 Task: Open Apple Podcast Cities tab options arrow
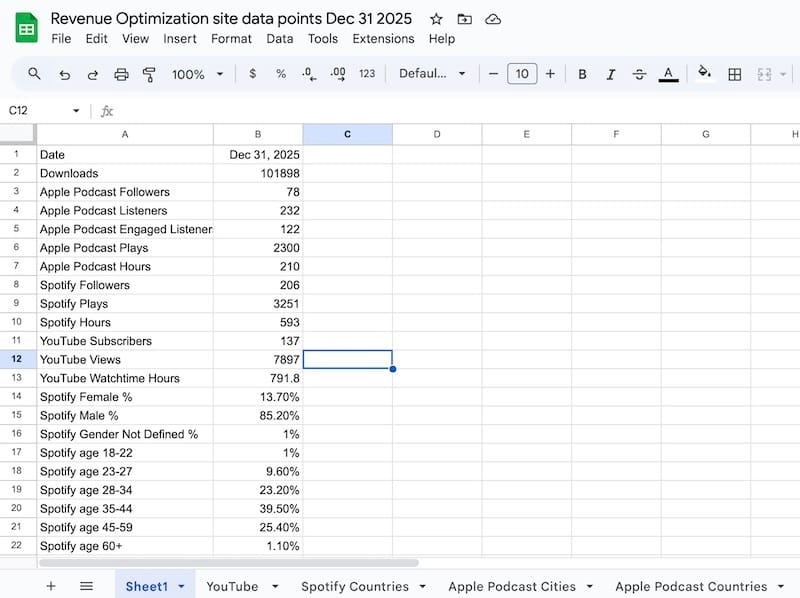590,587
